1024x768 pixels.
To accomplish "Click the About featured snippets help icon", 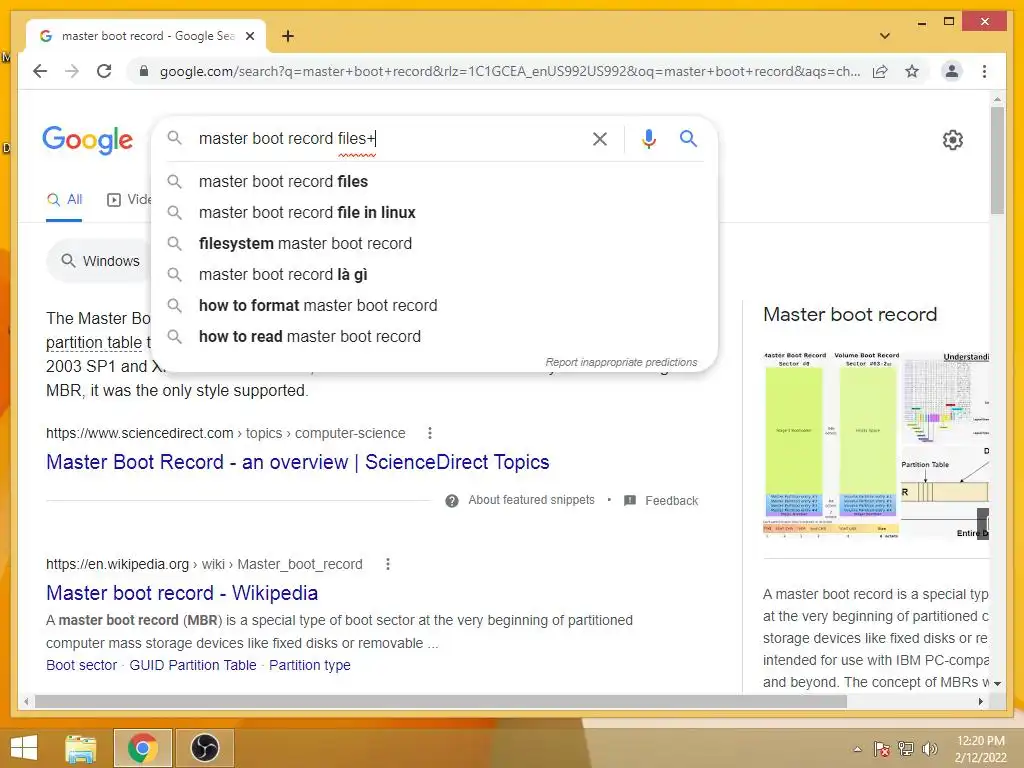I will coord(452,501).
